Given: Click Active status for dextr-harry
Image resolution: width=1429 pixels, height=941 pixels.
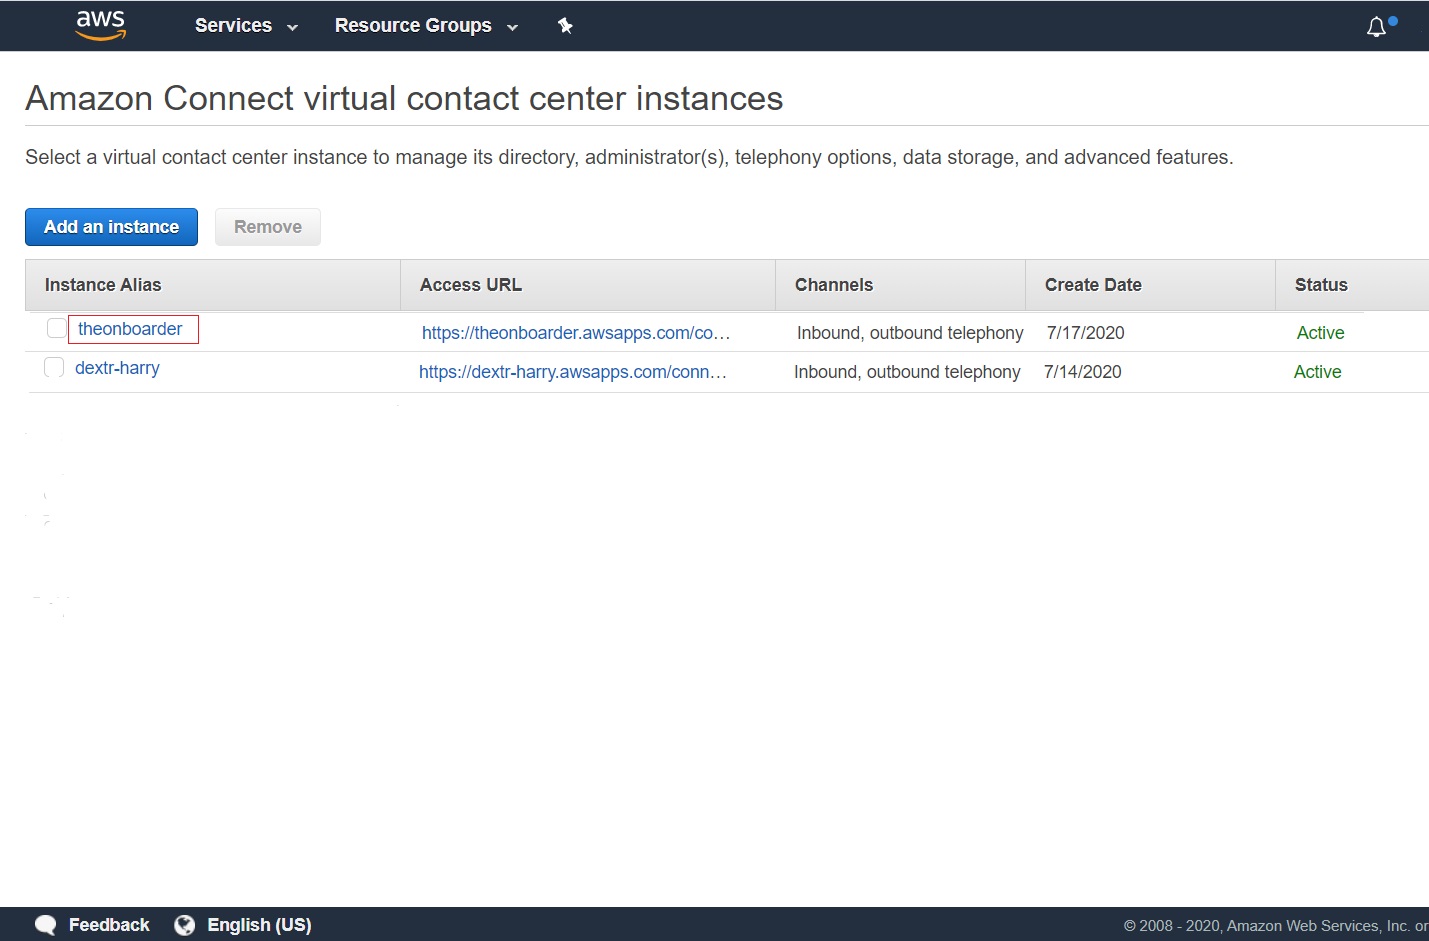Looking at the screenshot, I should click(1317, 372).
